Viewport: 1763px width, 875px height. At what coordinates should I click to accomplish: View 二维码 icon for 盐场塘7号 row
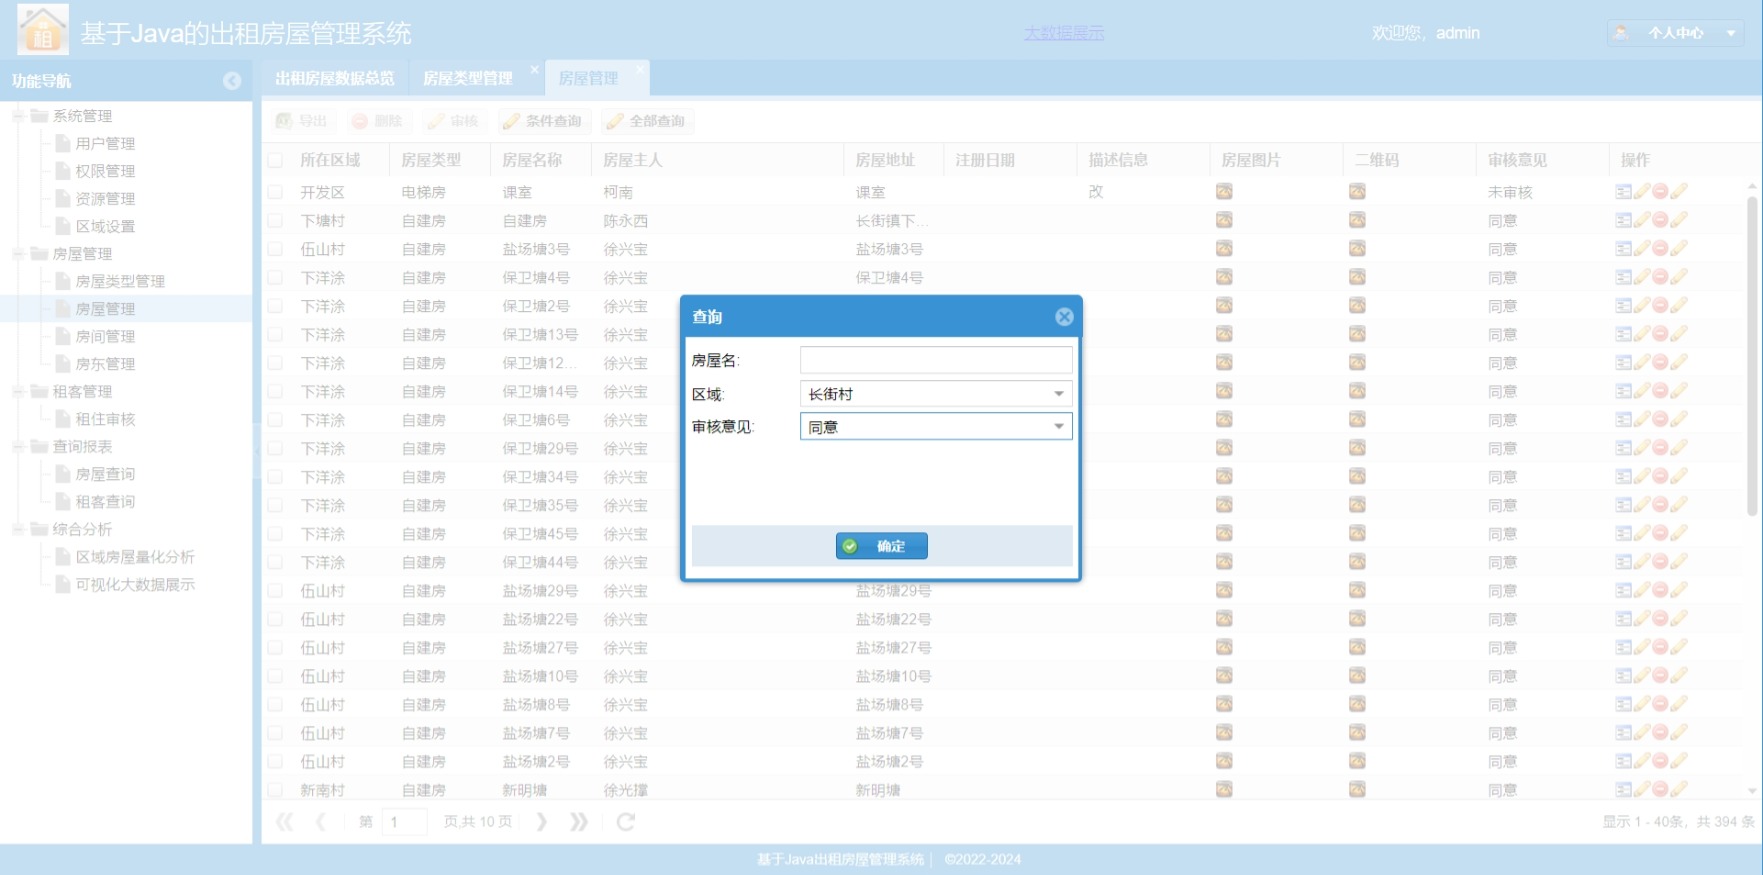click(x=1357, y=733)
